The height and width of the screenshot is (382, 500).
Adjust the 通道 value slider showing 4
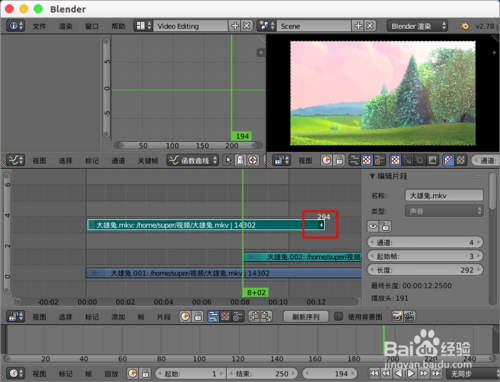[425, 242]
